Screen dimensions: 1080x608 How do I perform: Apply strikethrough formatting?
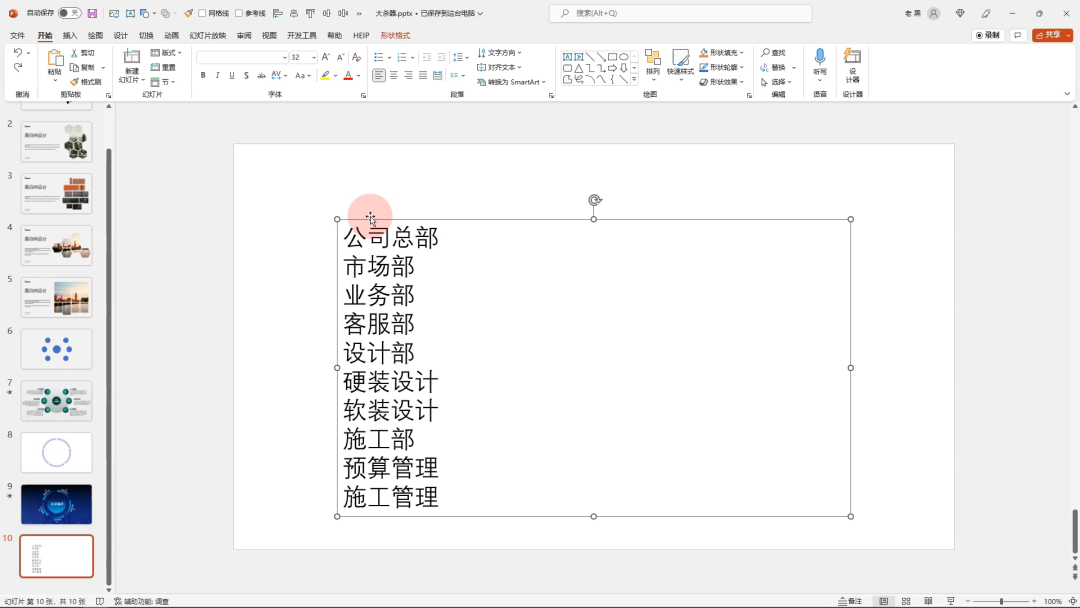click(261, 75)
